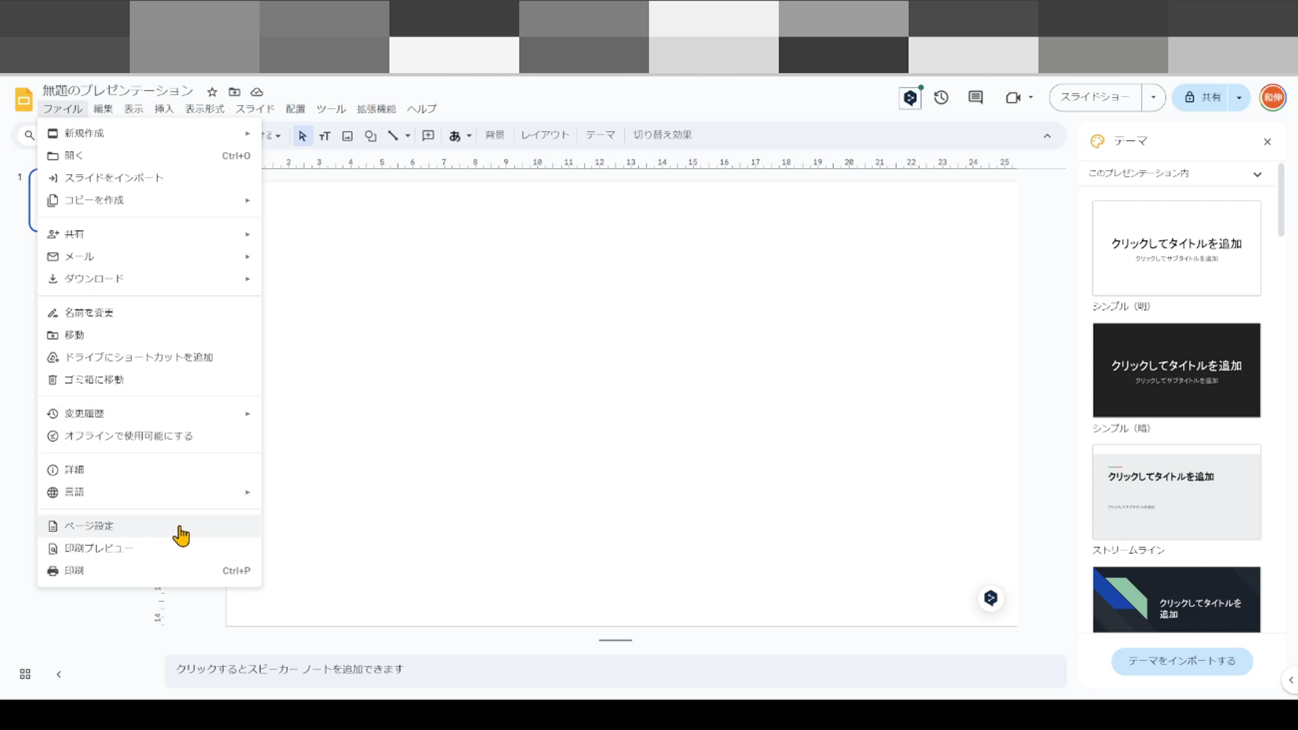Open スライドショー options dropdown arrow
Screen dimensions: 1298x730
(1153, 97)
